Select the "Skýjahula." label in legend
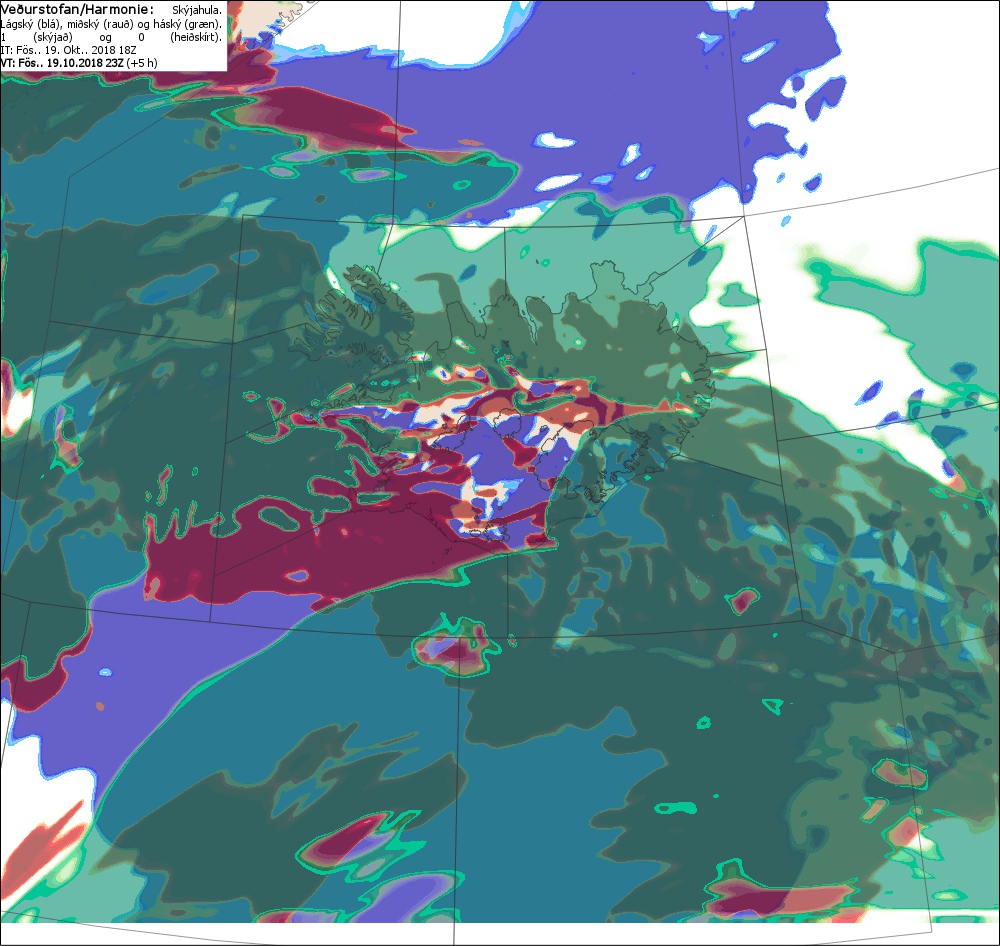The height and width of the screenshot is (946, 1000). tap(197, 10)
